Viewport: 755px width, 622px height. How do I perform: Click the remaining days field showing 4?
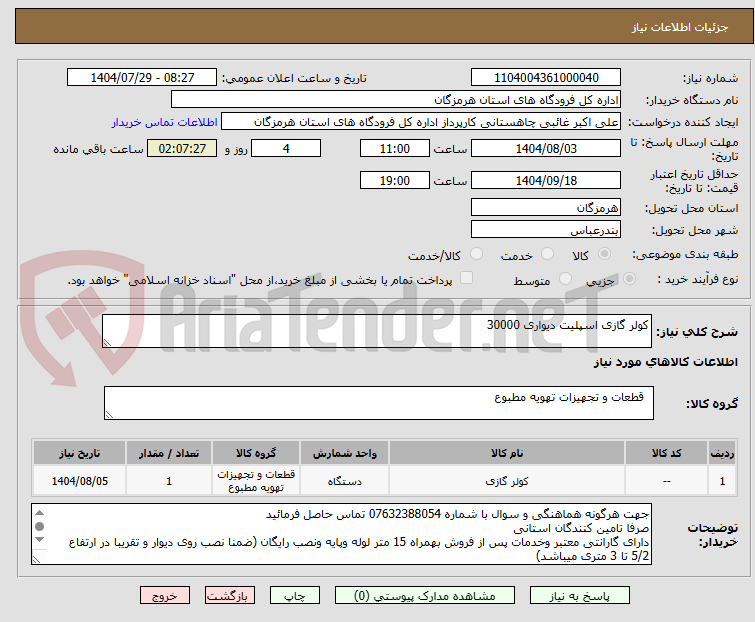286,148
